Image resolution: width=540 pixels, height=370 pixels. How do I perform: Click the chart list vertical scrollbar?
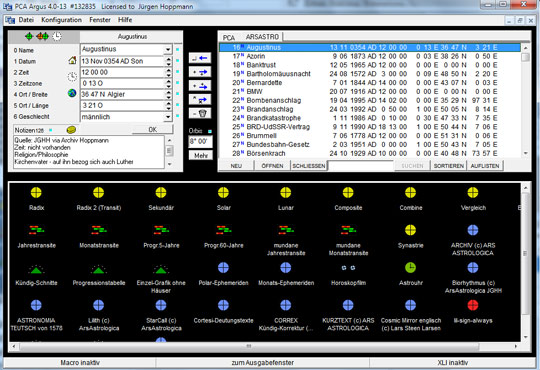(525, 100)
